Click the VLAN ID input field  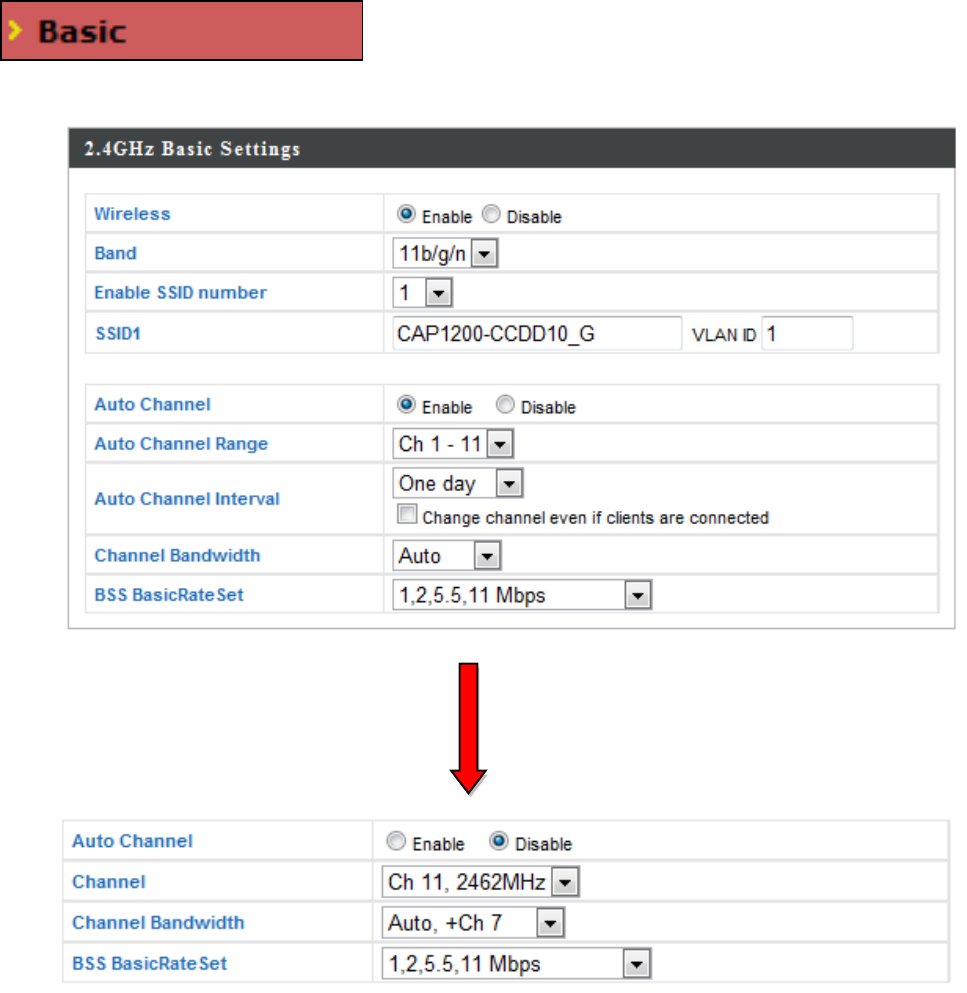click(x=807, y=333)
